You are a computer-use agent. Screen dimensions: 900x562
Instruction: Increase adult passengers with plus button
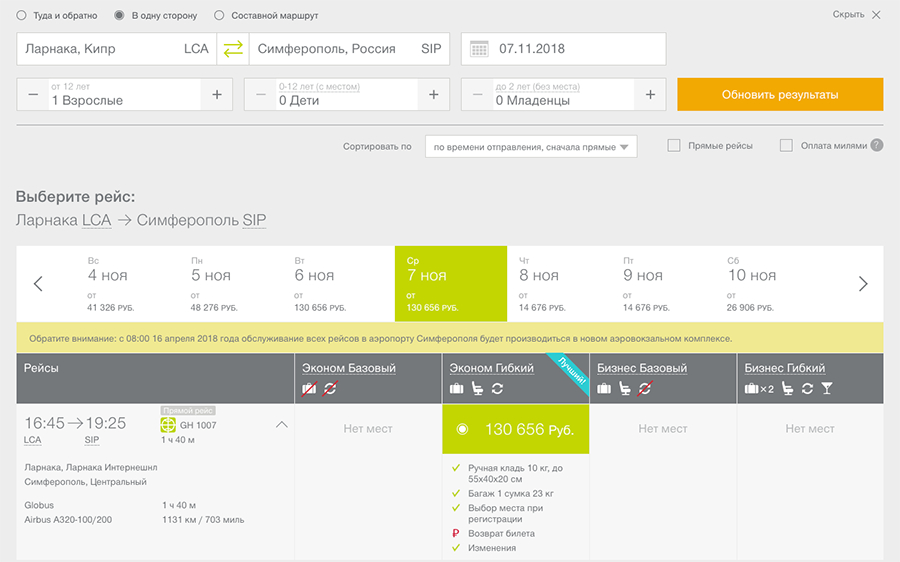(216, 95)
